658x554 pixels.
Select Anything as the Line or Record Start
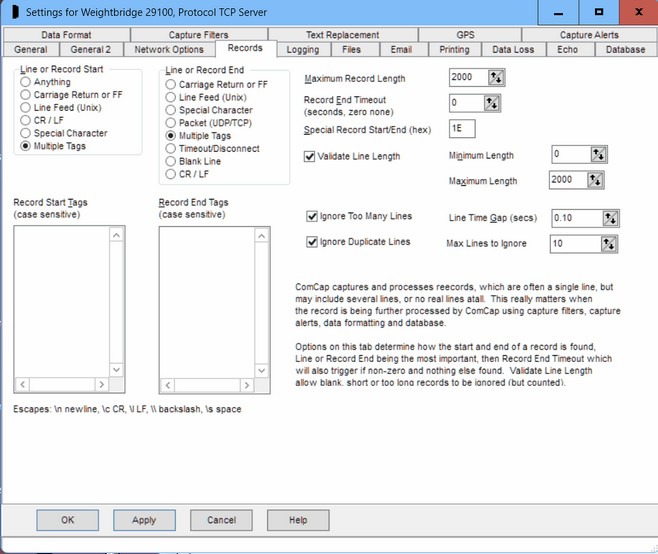click(x=26, y=82)
